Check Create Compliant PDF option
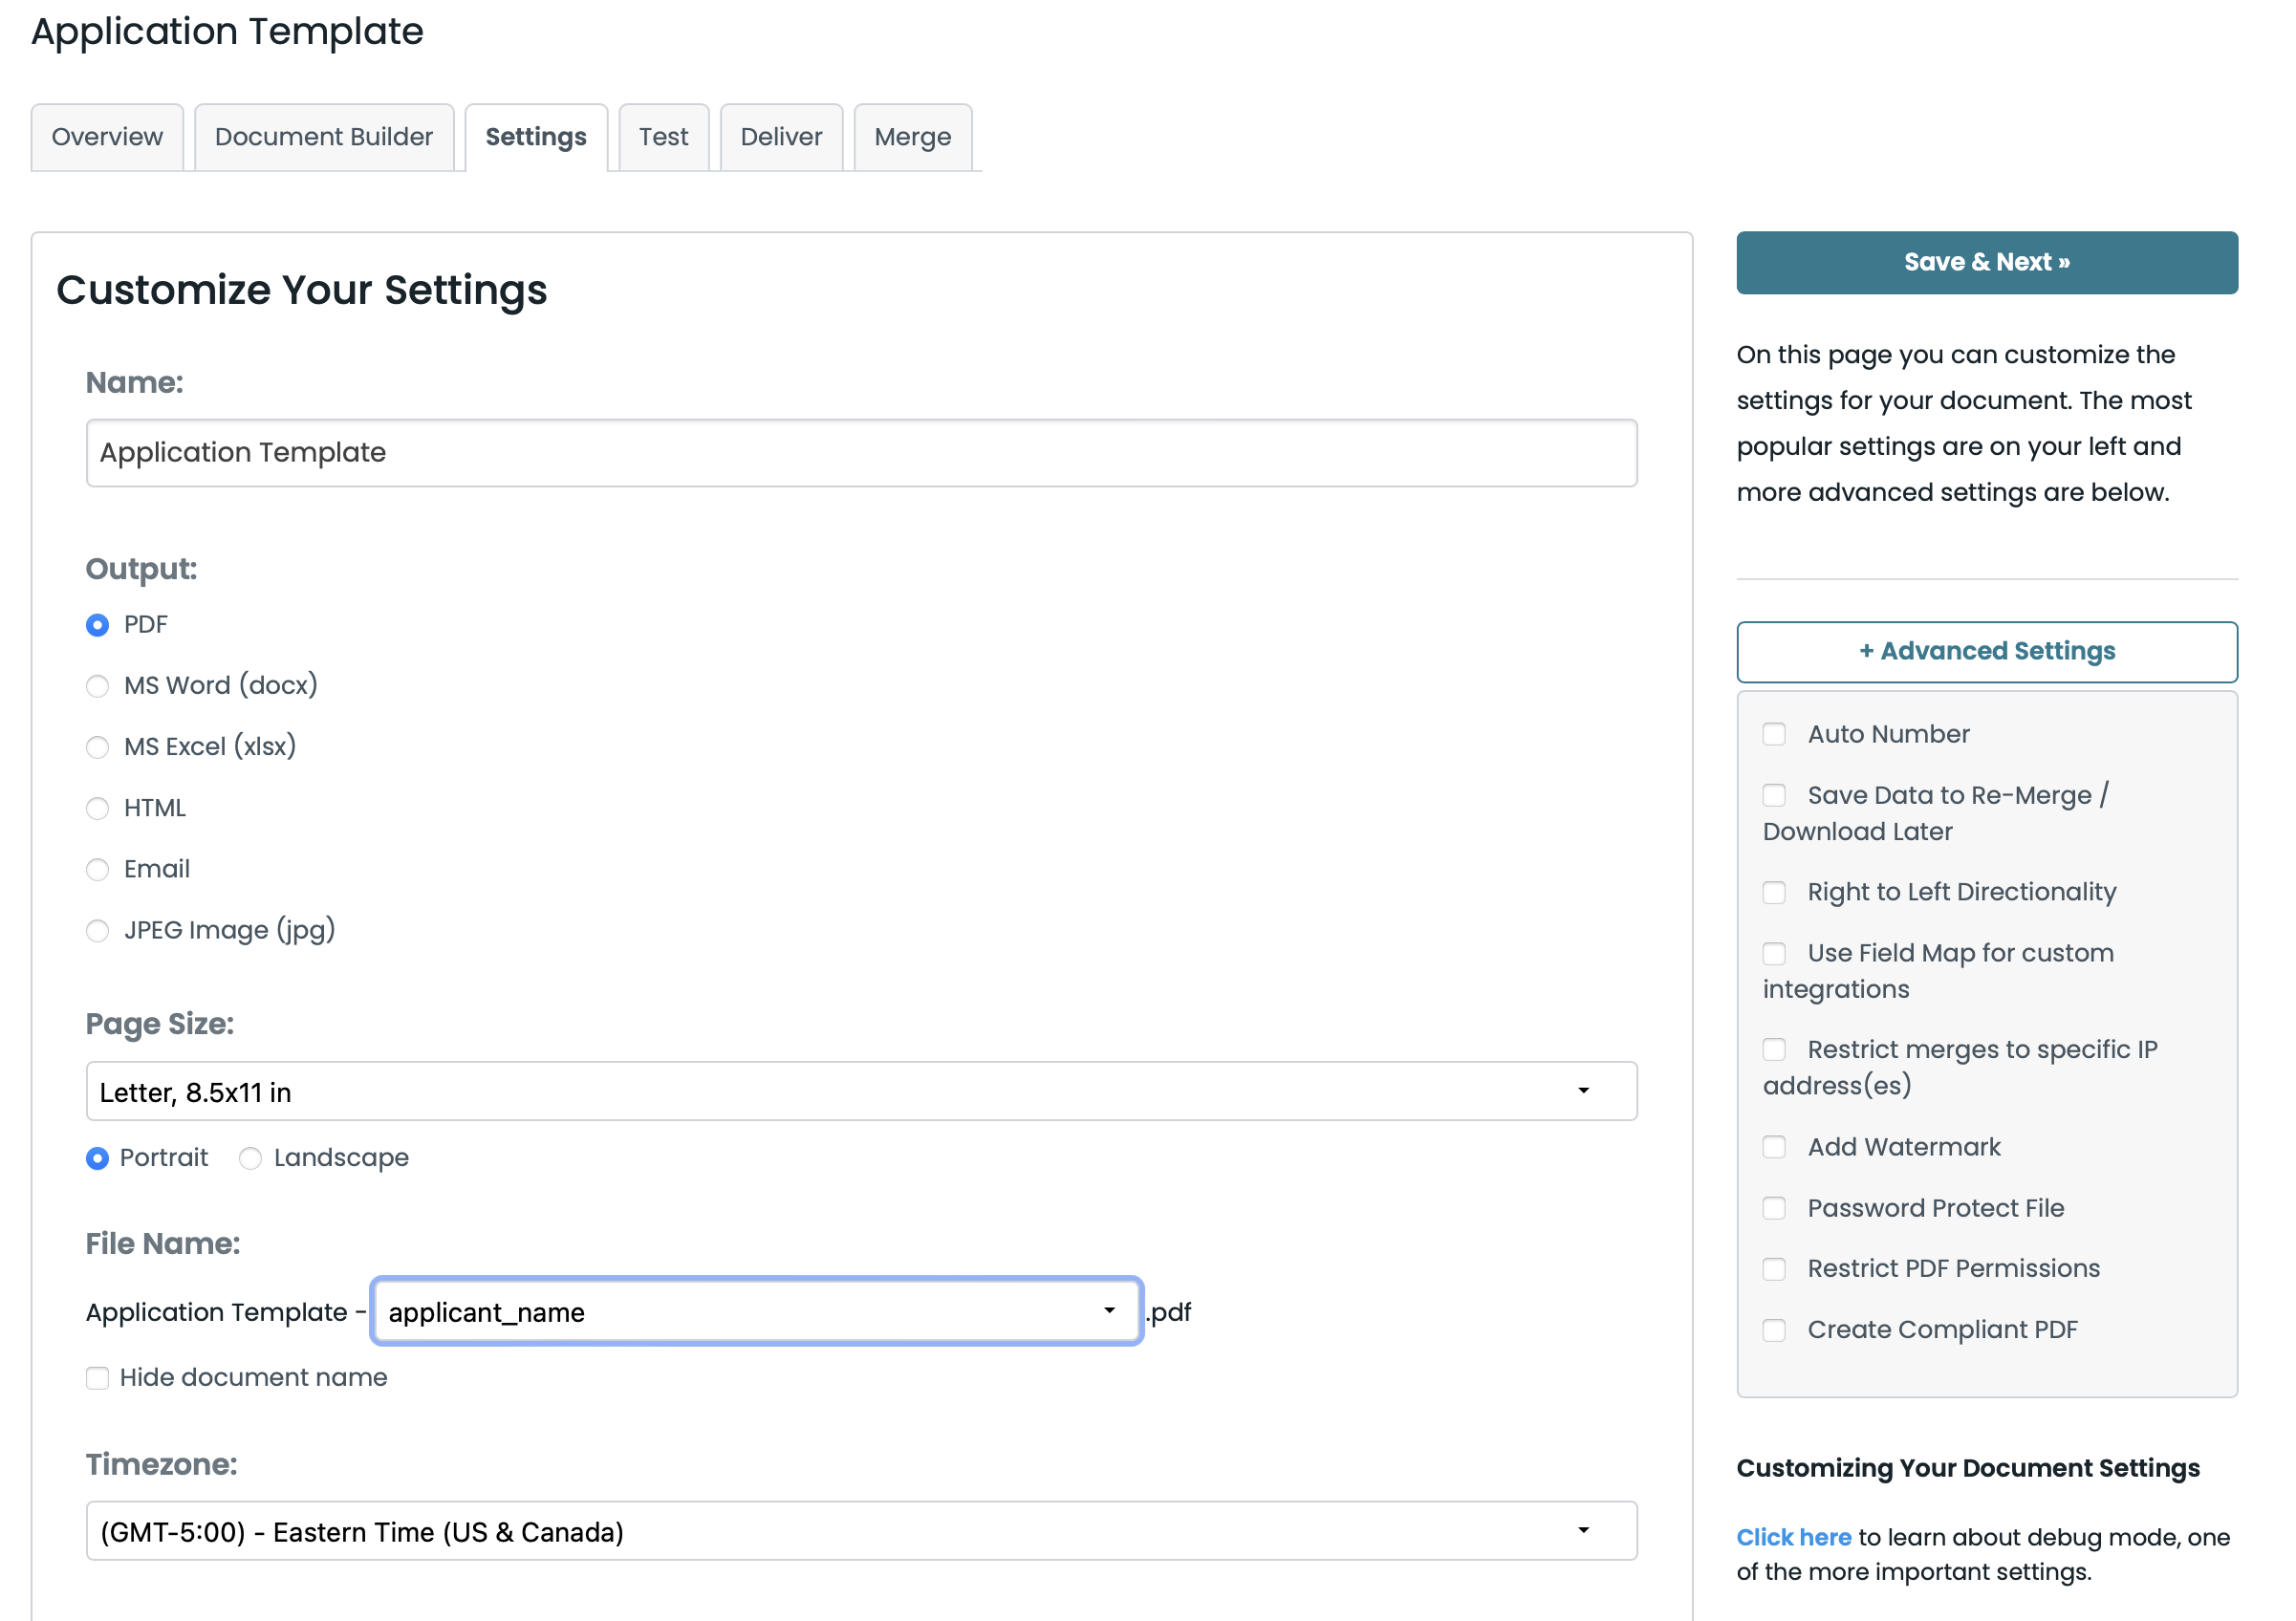Viewport: 2296px width, 1621px height. coord(1774,1330)
